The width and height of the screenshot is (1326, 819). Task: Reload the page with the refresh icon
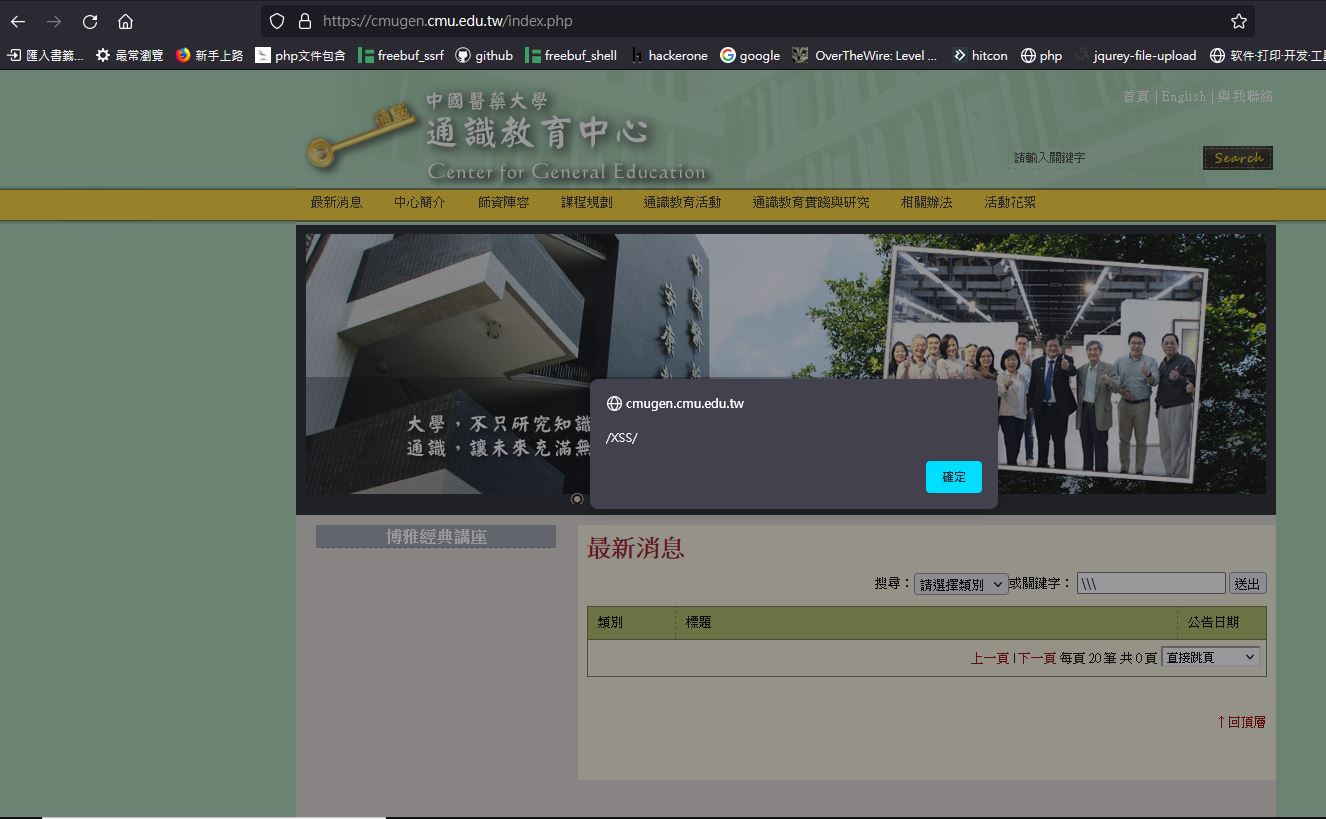point(90,21)
